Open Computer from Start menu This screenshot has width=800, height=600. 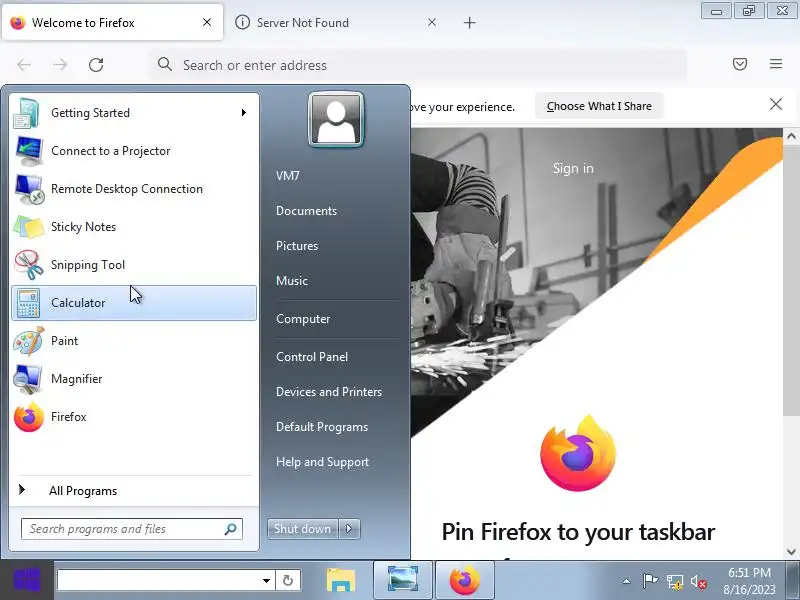[x=303, y=319]
